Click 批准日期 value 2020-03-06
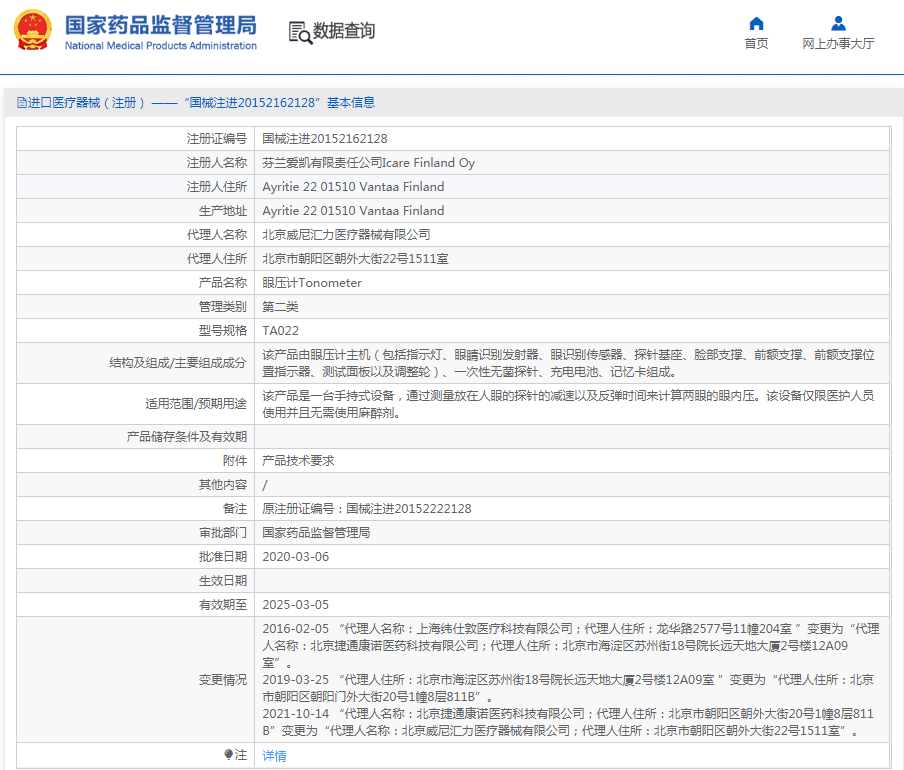The image size is (904, 770). coord(296,557)
